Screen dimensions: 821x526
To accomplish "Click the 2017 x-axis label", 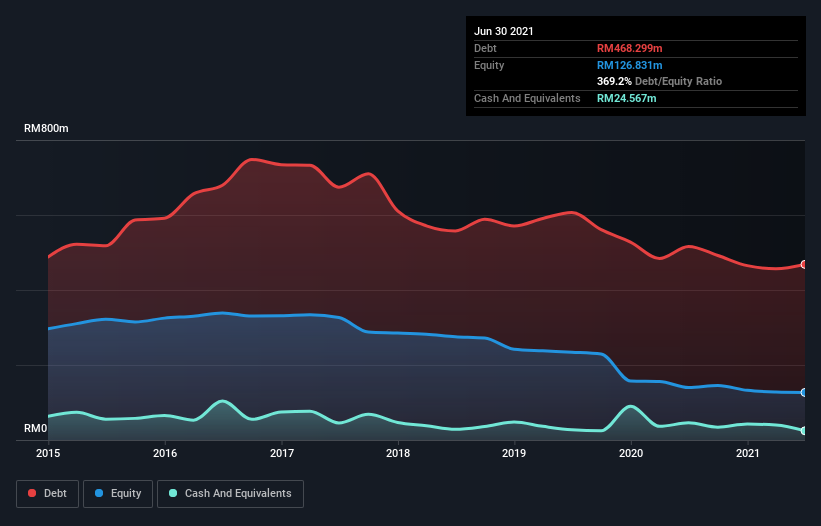I will click(282, 453).
